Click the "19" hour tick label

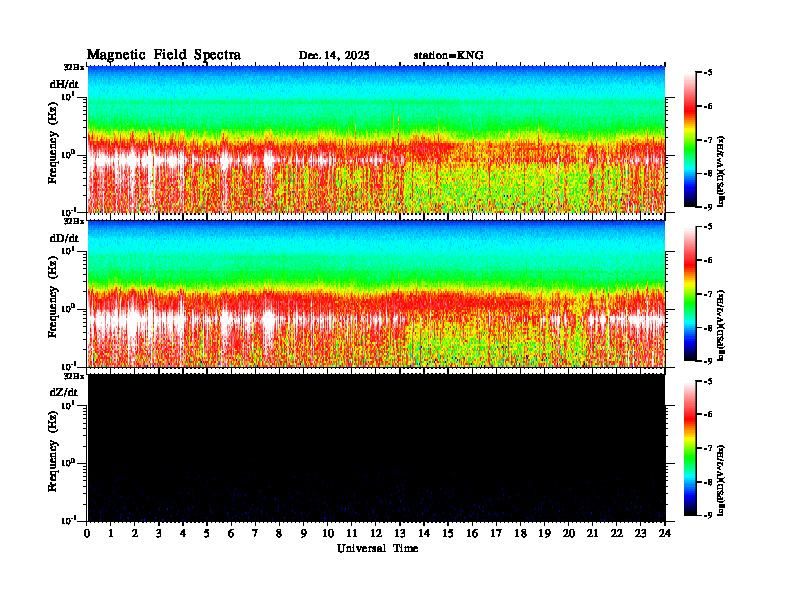pos(544,533)
